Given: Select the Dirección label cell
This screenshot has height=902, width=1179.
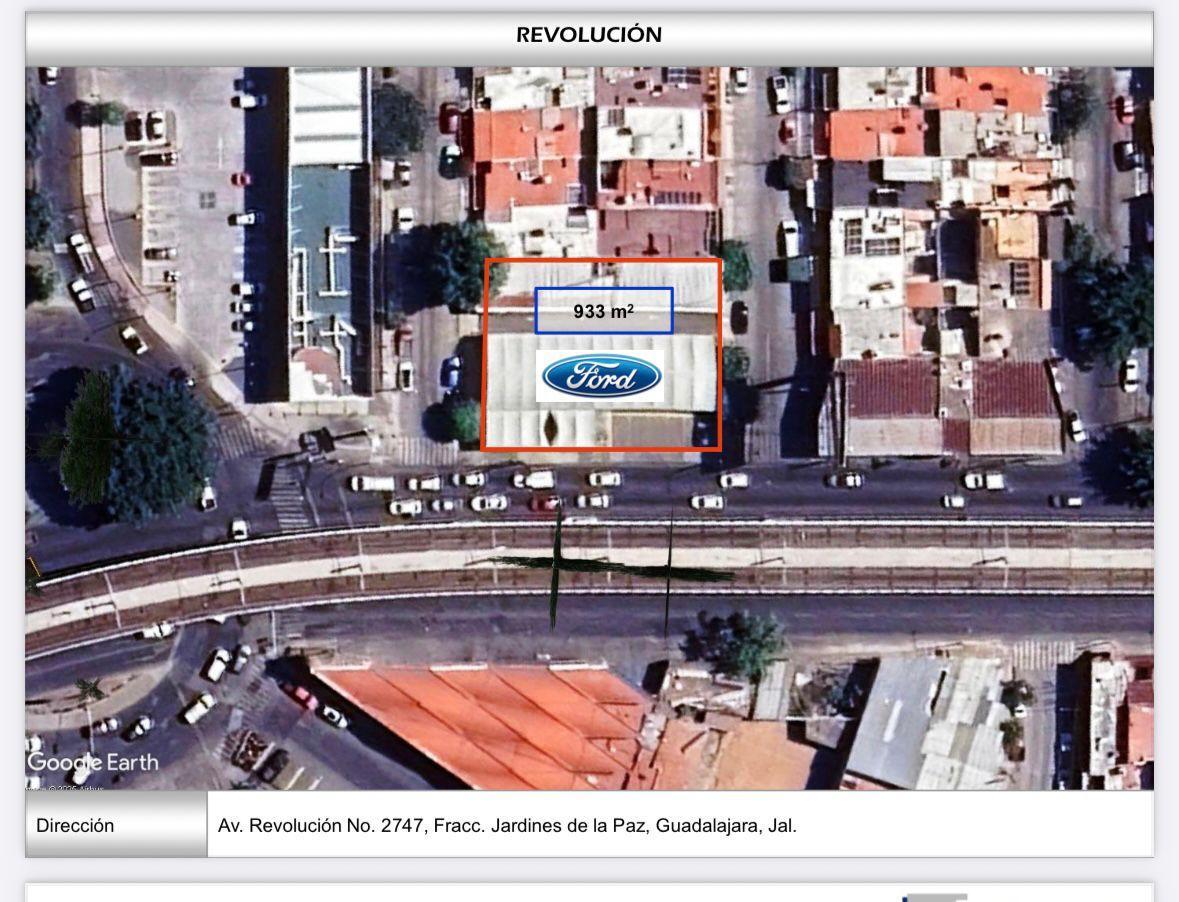Looking at the screenshot, I should pos(116,826).
